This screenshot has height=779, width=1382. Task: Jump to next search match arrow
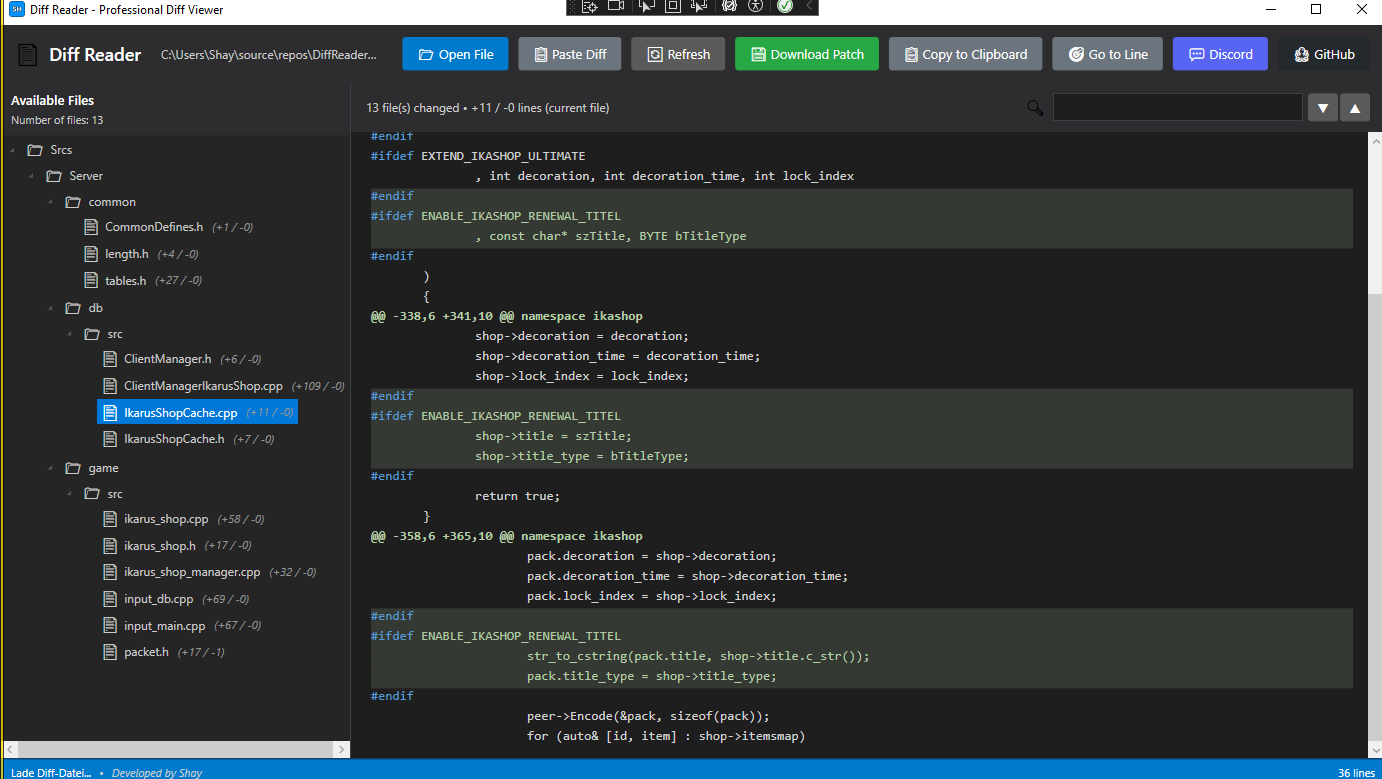coord(1323,108)
